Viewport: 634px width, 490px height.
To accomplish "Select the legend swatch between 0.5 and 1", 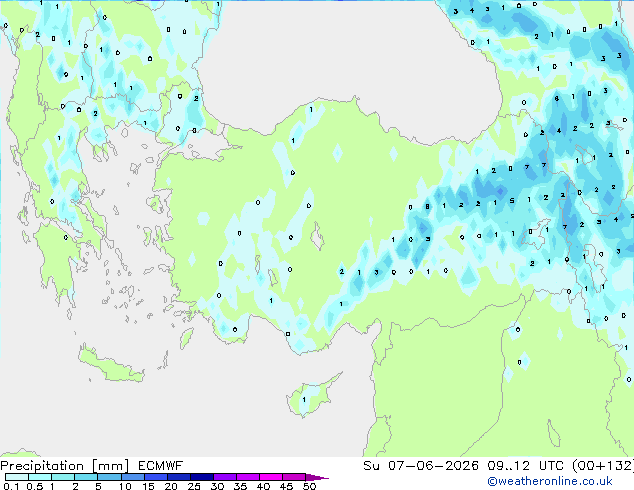I will pos(40,477).
